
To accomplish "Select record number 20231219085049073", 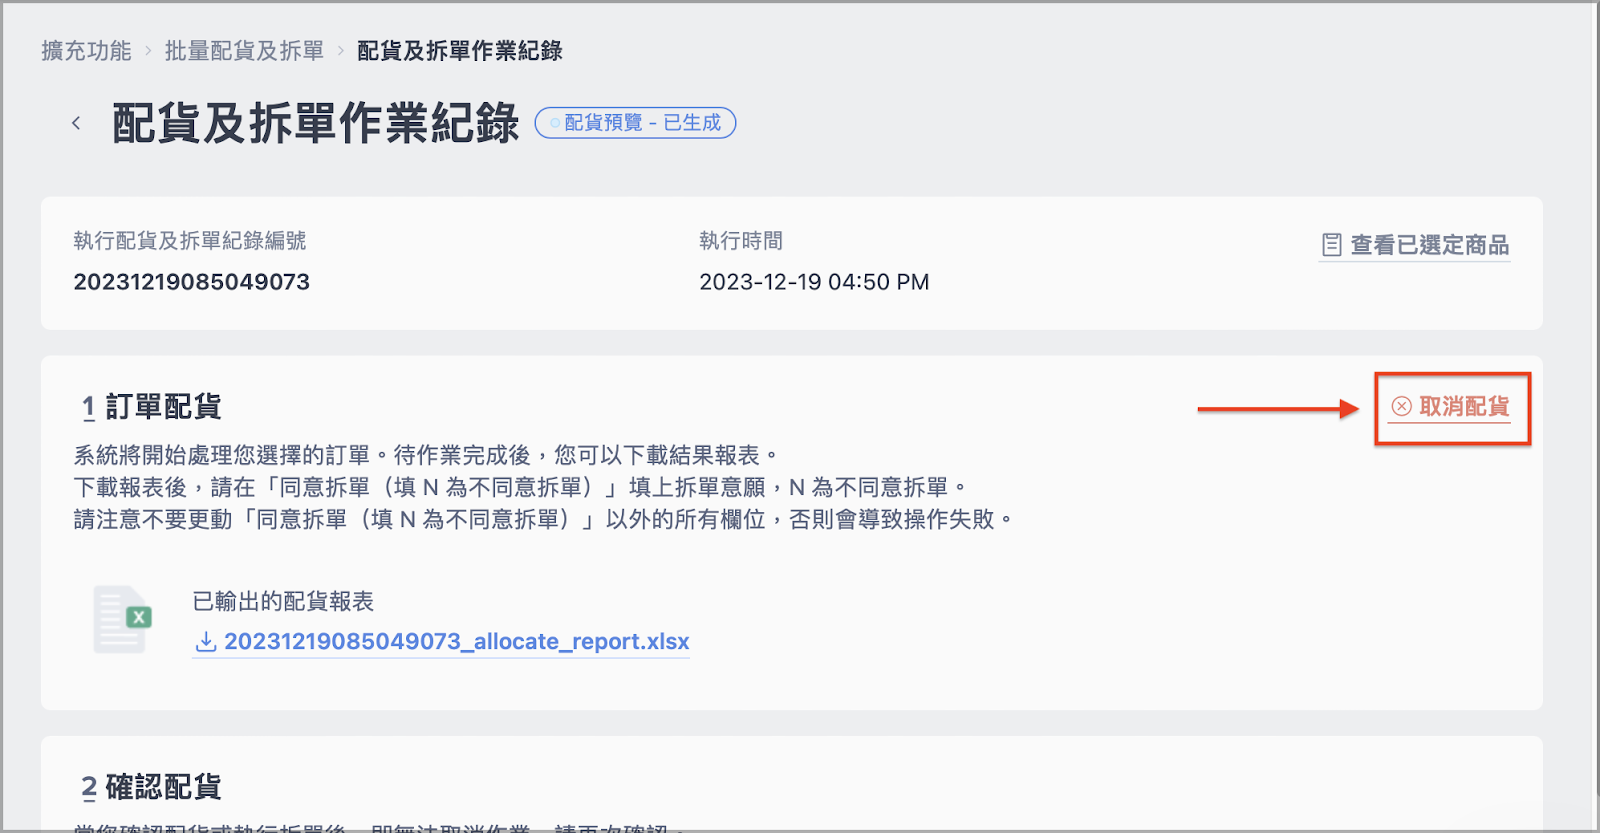I will [x=192, y=282].
